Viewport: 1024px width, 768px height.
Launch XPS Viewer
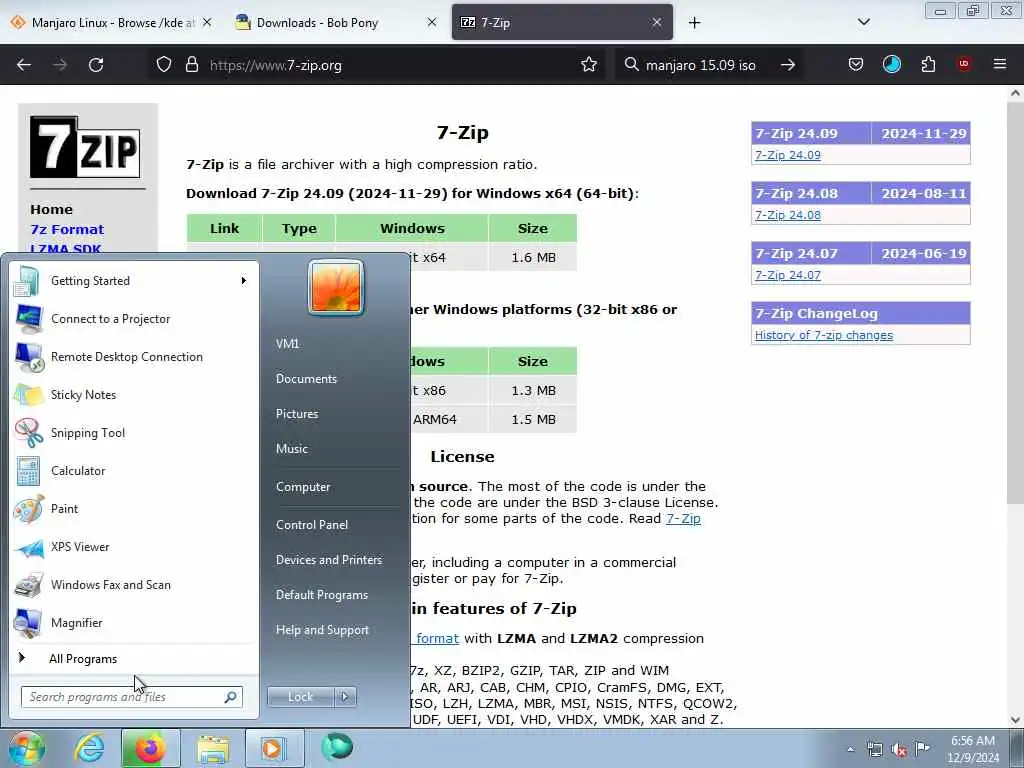pos(133,547)
